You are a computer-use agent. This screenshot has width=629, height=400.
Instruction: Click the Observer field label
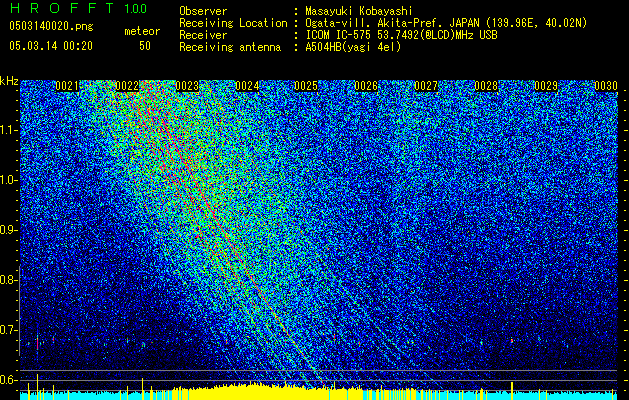pos(203,11)
